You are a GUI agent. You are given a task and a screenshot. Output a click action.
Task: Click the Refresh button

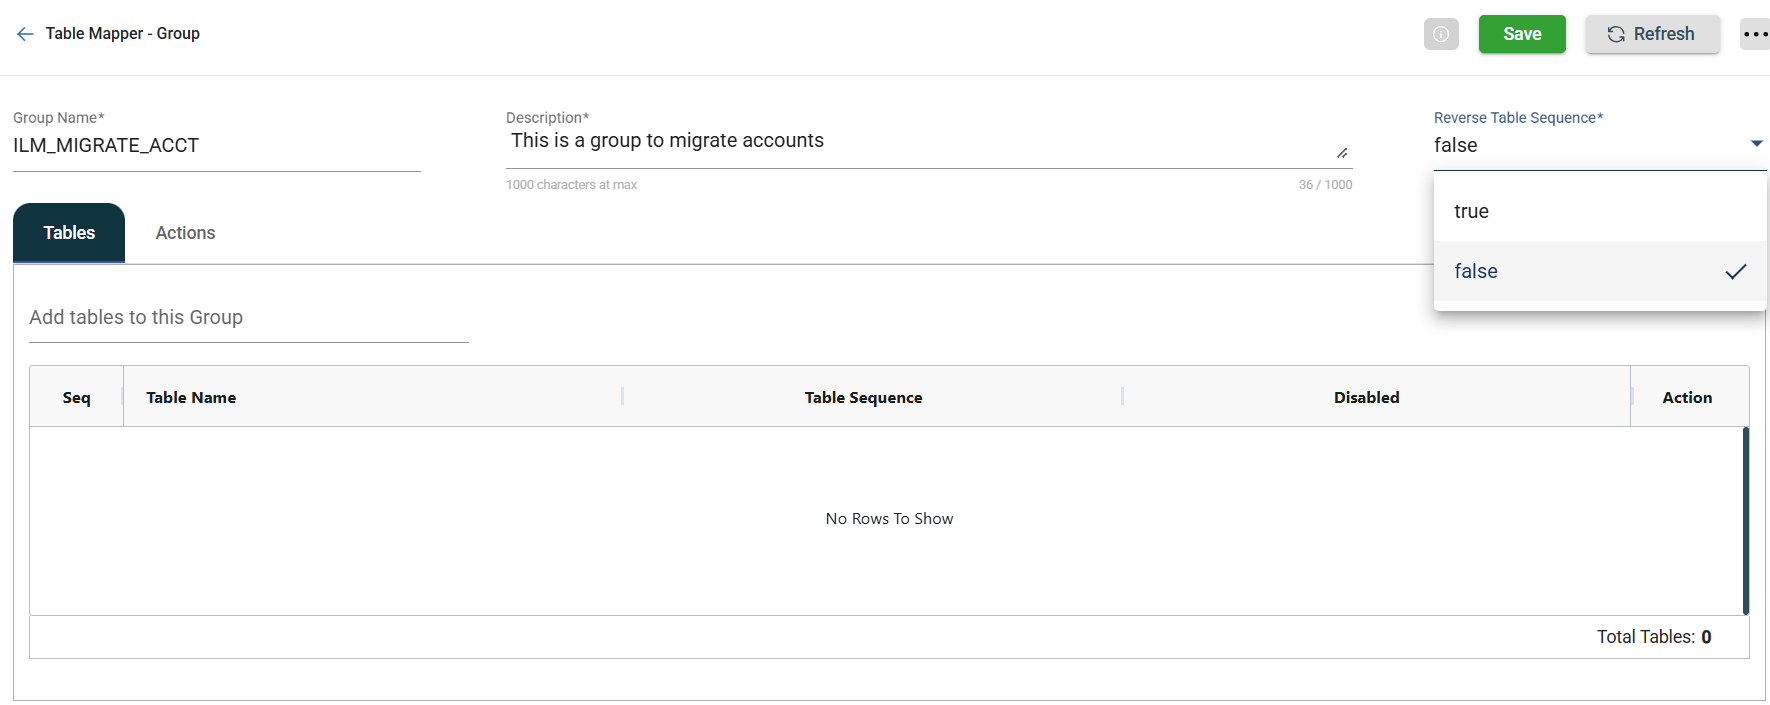(1651, 34)
